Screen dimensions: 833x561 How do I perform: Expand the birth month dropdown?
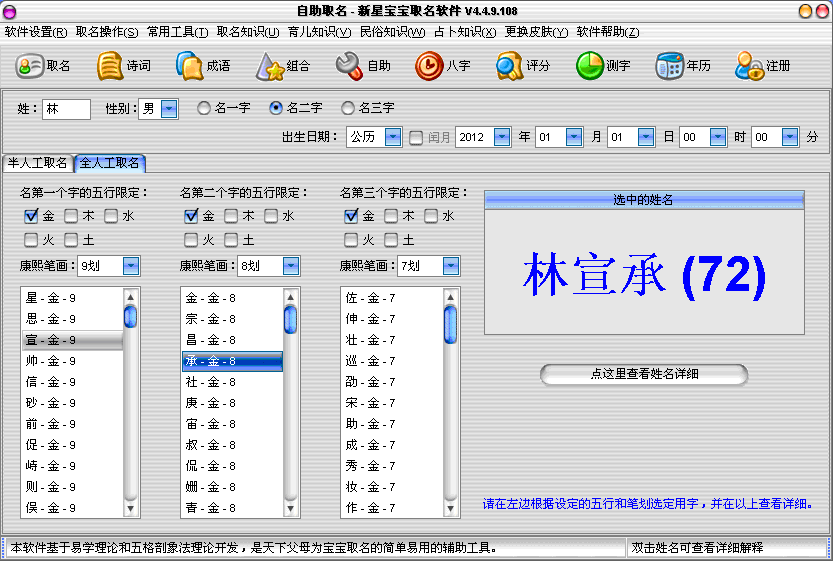tap(574, 137)
